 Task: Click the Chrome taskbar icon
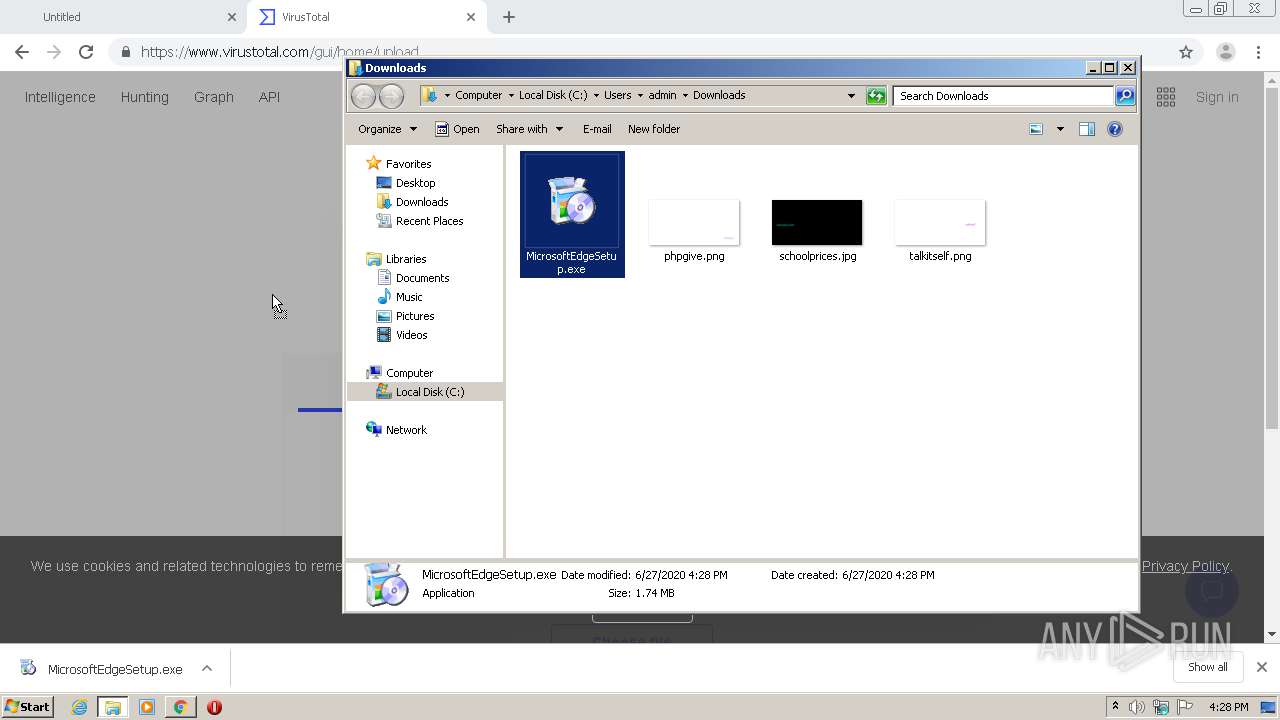click(180, 707)
